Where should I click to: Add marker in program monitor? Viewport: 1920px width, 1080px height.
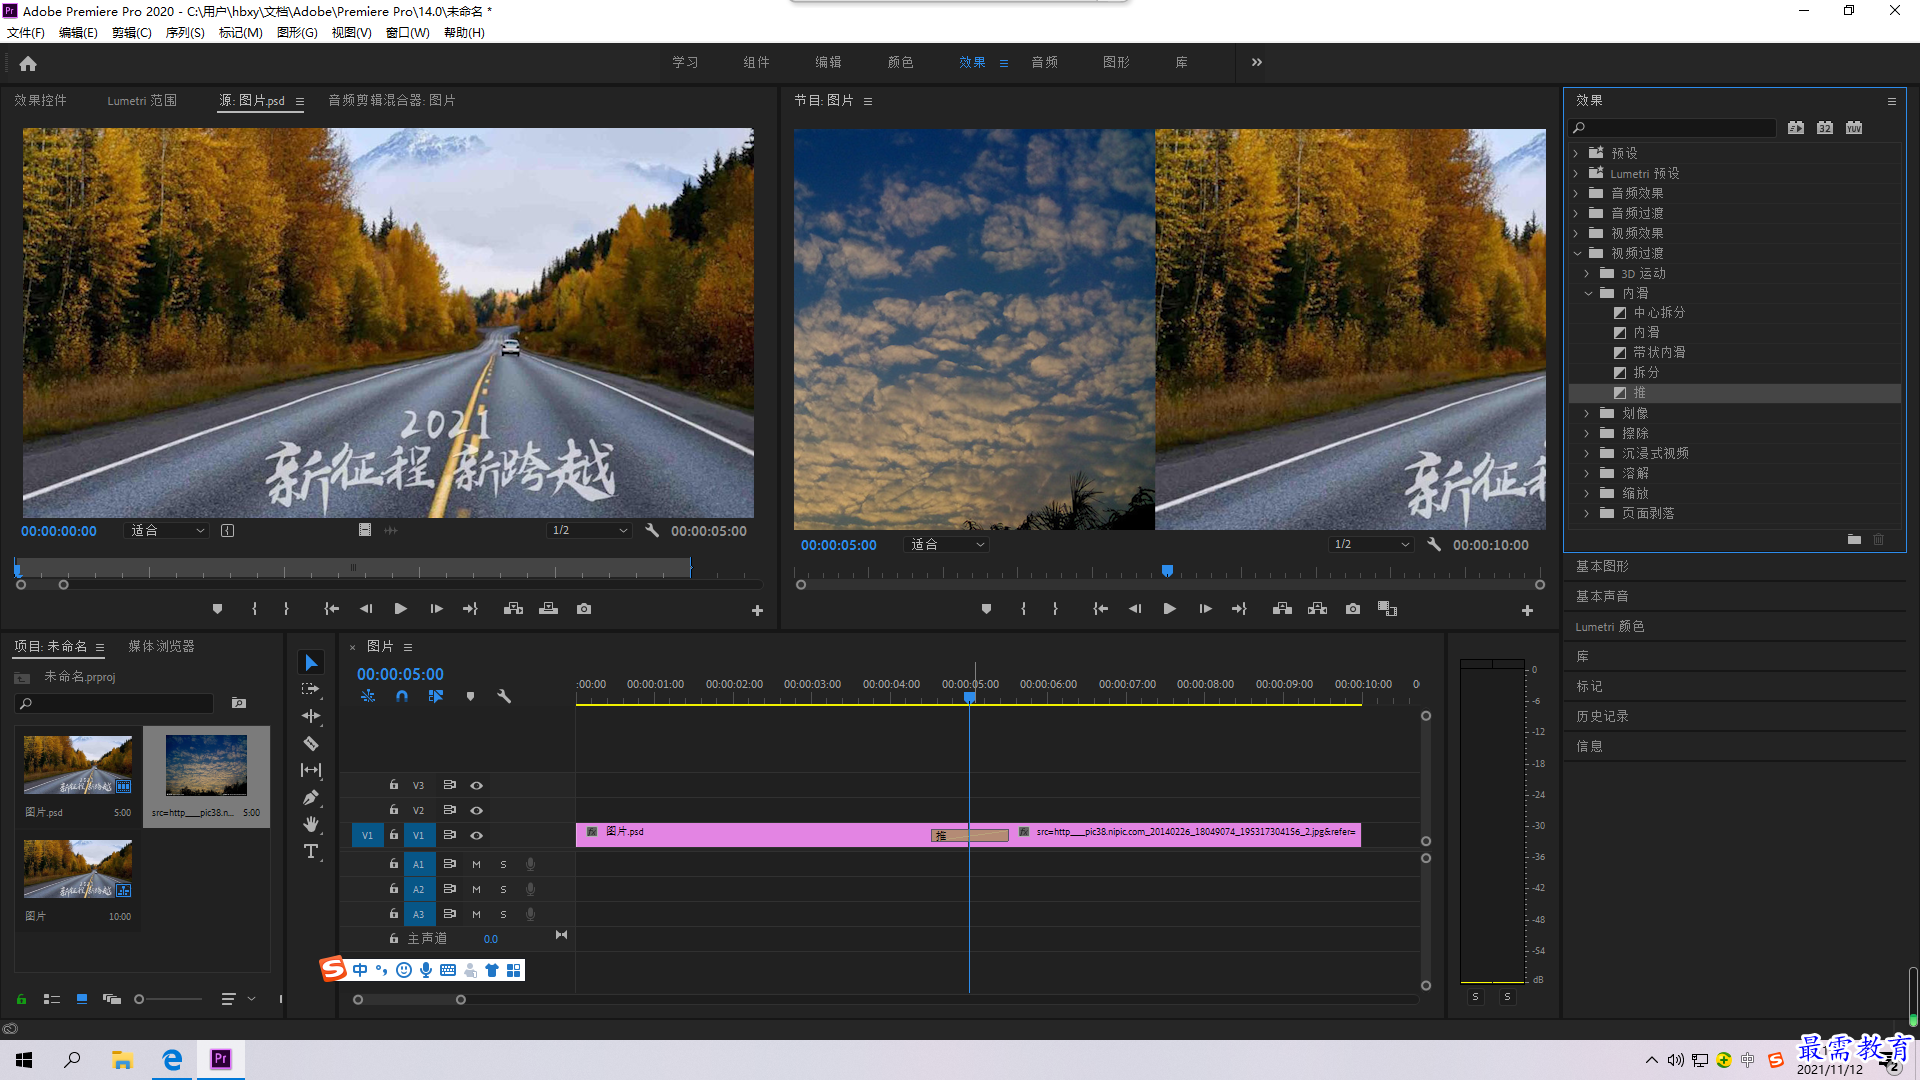[986, 609]
